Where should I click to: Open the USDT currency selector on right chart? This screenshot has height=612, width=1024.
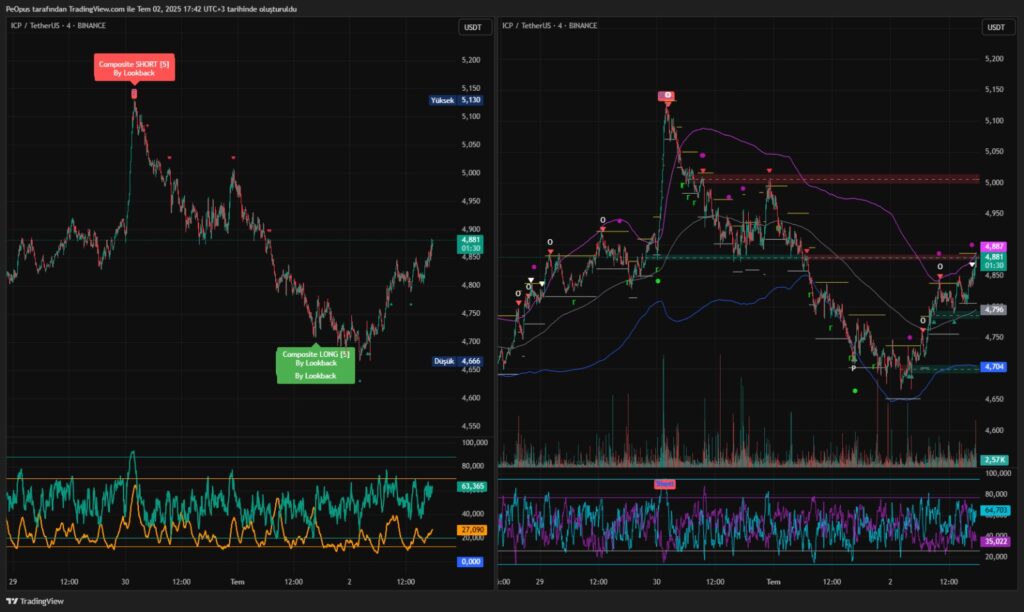(x=996, y=27)
